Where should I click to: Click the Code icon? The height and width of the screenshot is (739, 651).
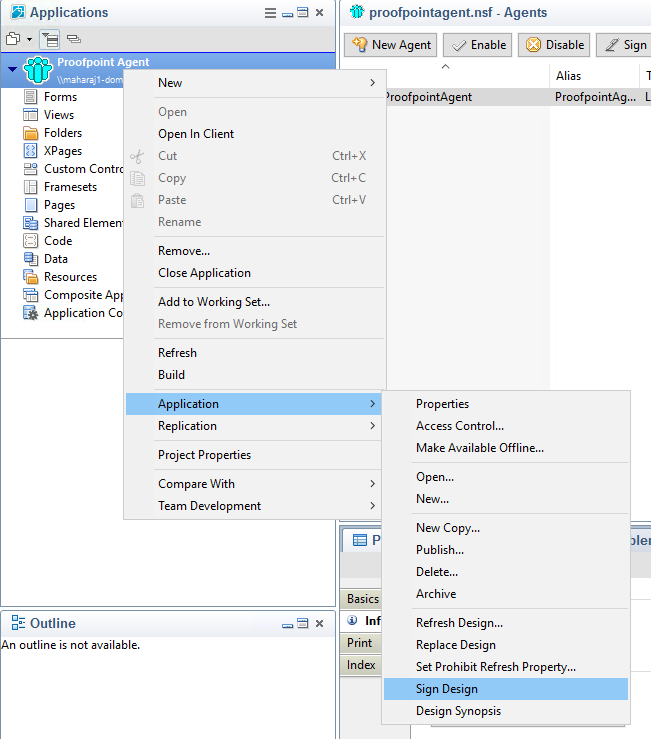pyautogui.click(x=30, y=241)
